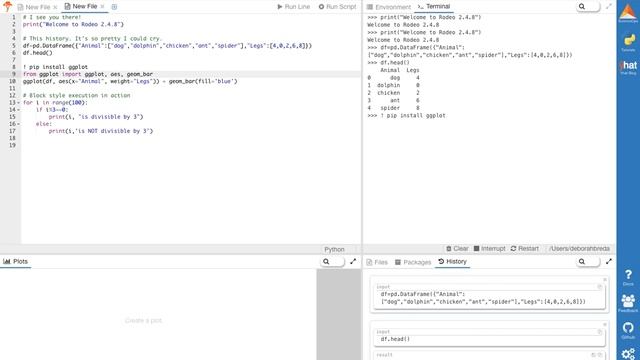Open the Feedback sidebar icon
The image size is (640, 360).
[628, 304]
